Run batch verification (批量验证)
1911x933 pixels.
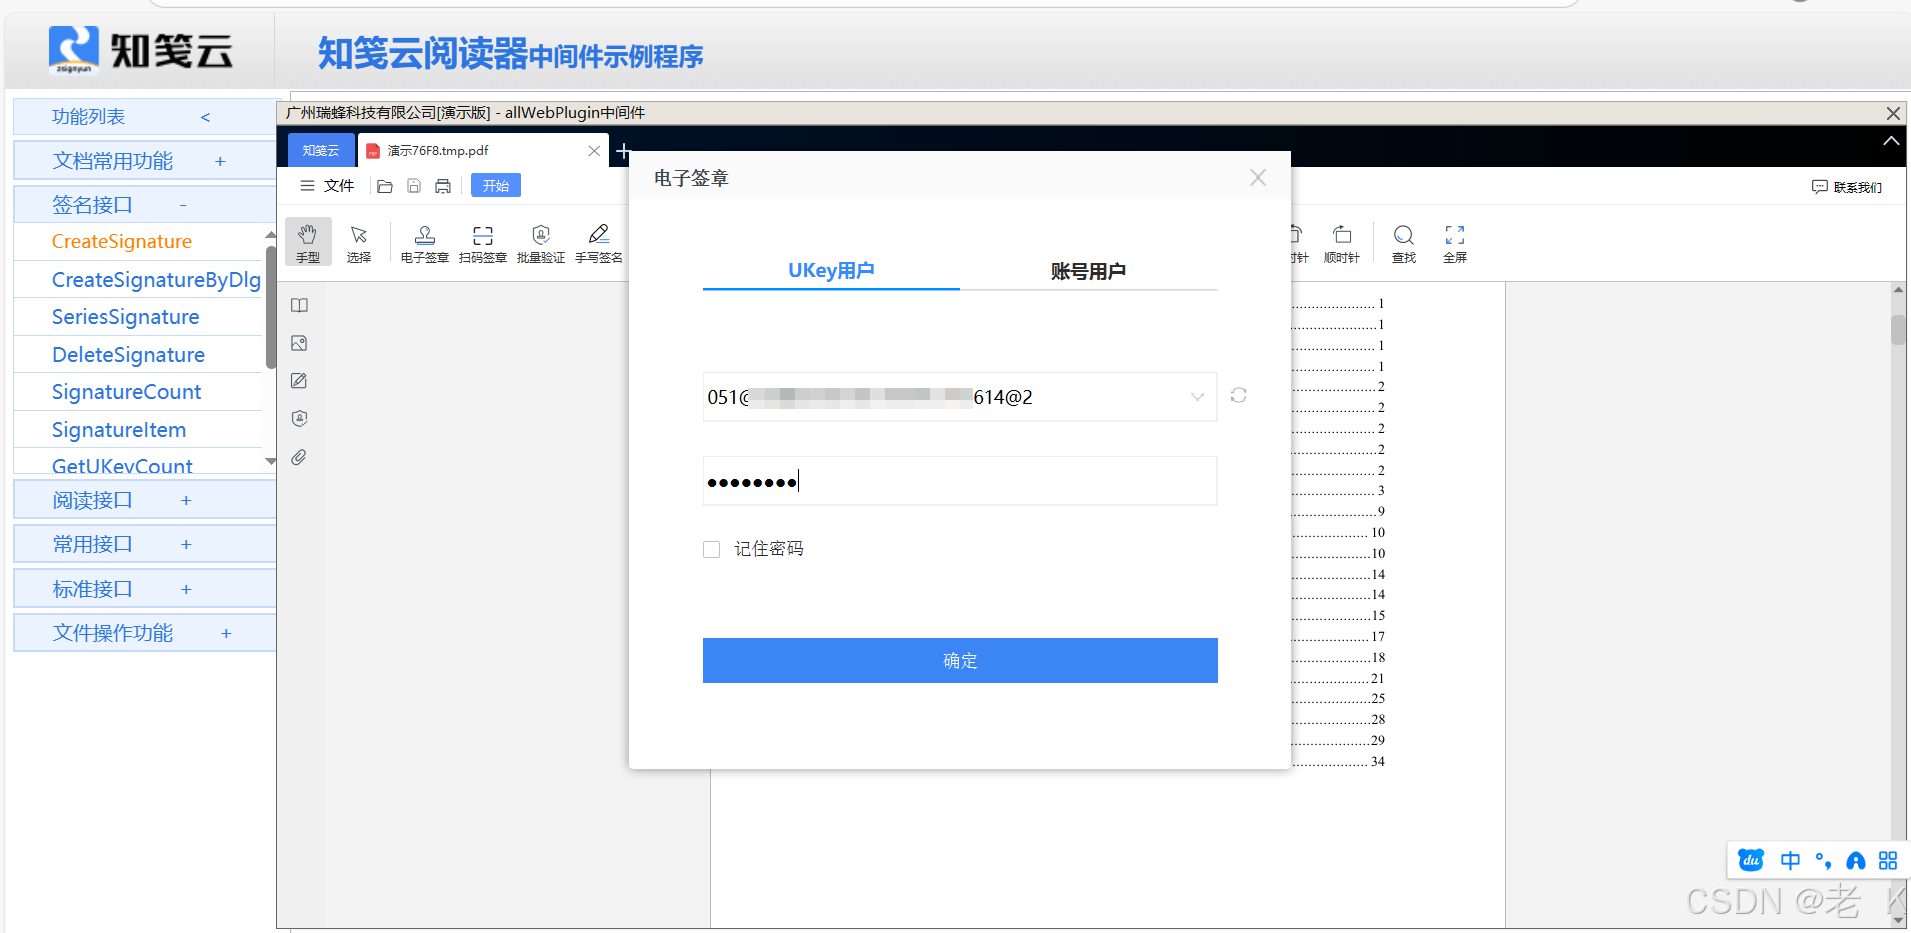(x=541, y=243)
